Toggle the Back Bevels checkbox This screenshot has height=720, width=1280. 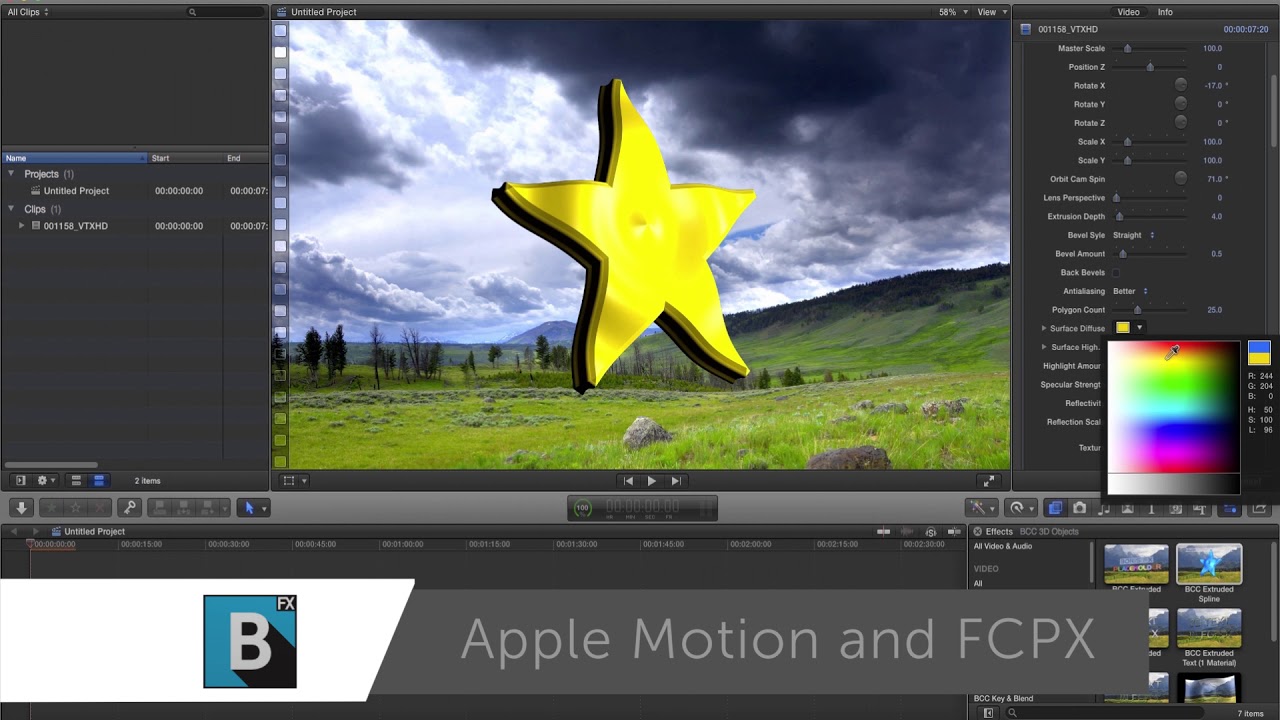pos(1116,273)
